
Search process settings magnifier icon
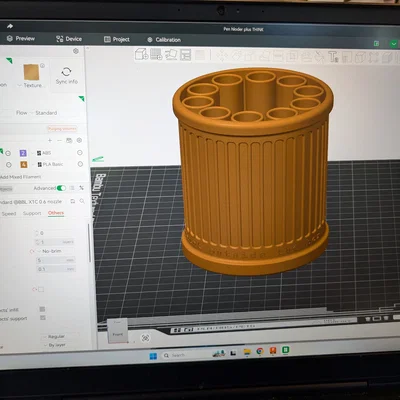click(82, 201)
